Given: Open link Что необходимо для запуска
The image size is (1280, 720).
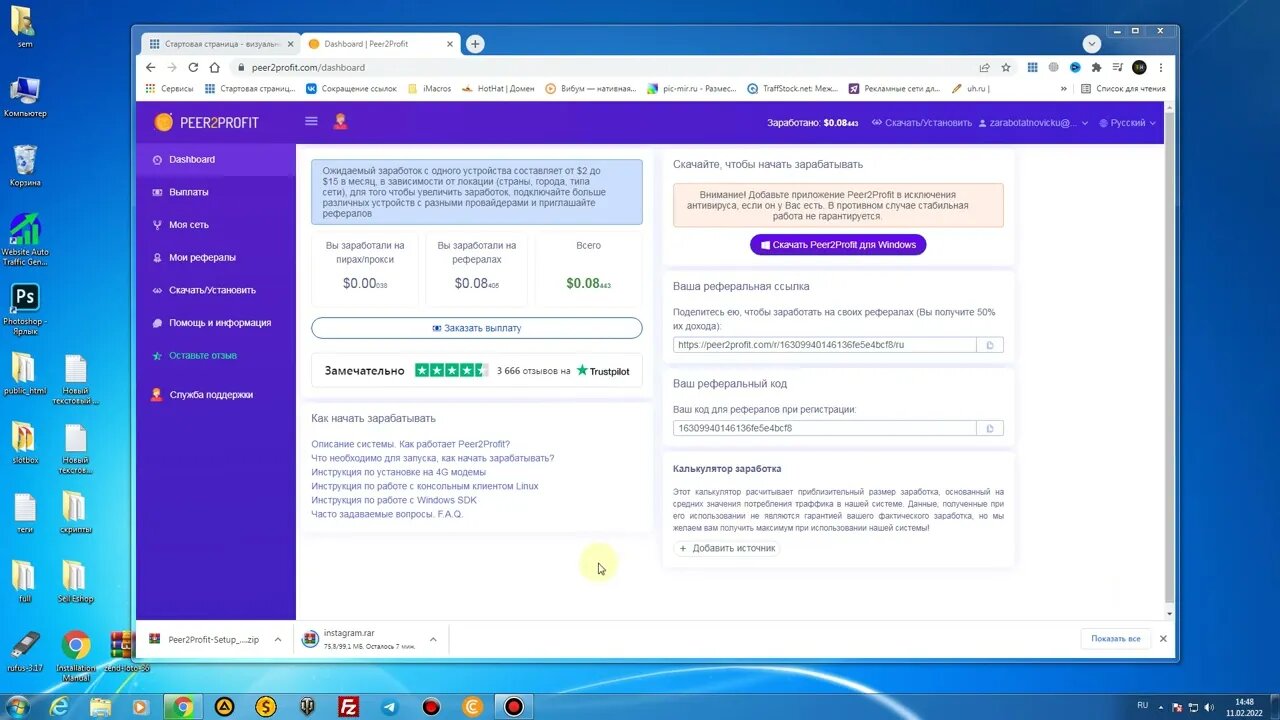Looking at the screenshot, I should tap(432, 458).
